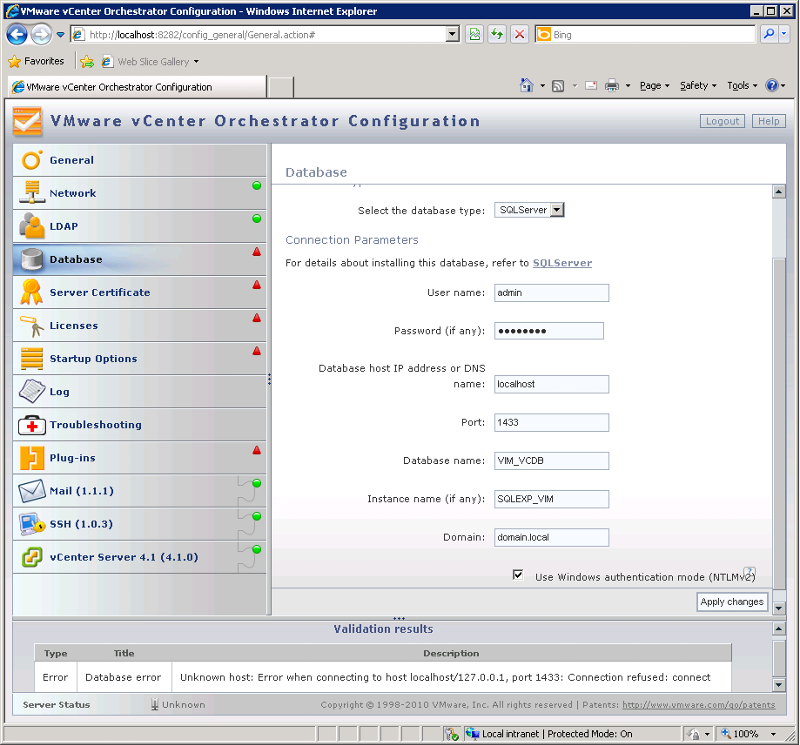The image size is (800, 745).
Task: Click the Database cylinder icon
Action: (x=32, y=259)
